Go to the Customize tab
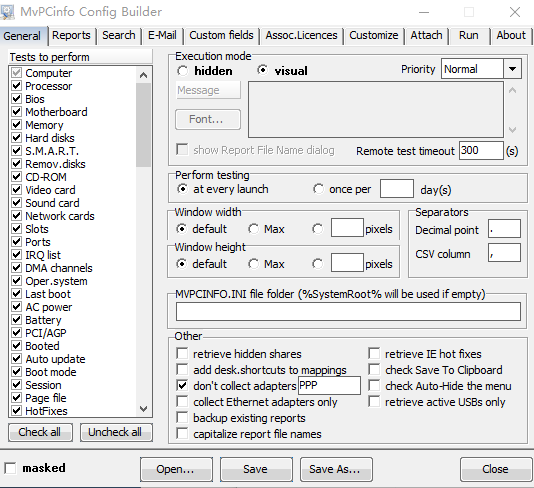Screen dimensions: 534x488 374,35
